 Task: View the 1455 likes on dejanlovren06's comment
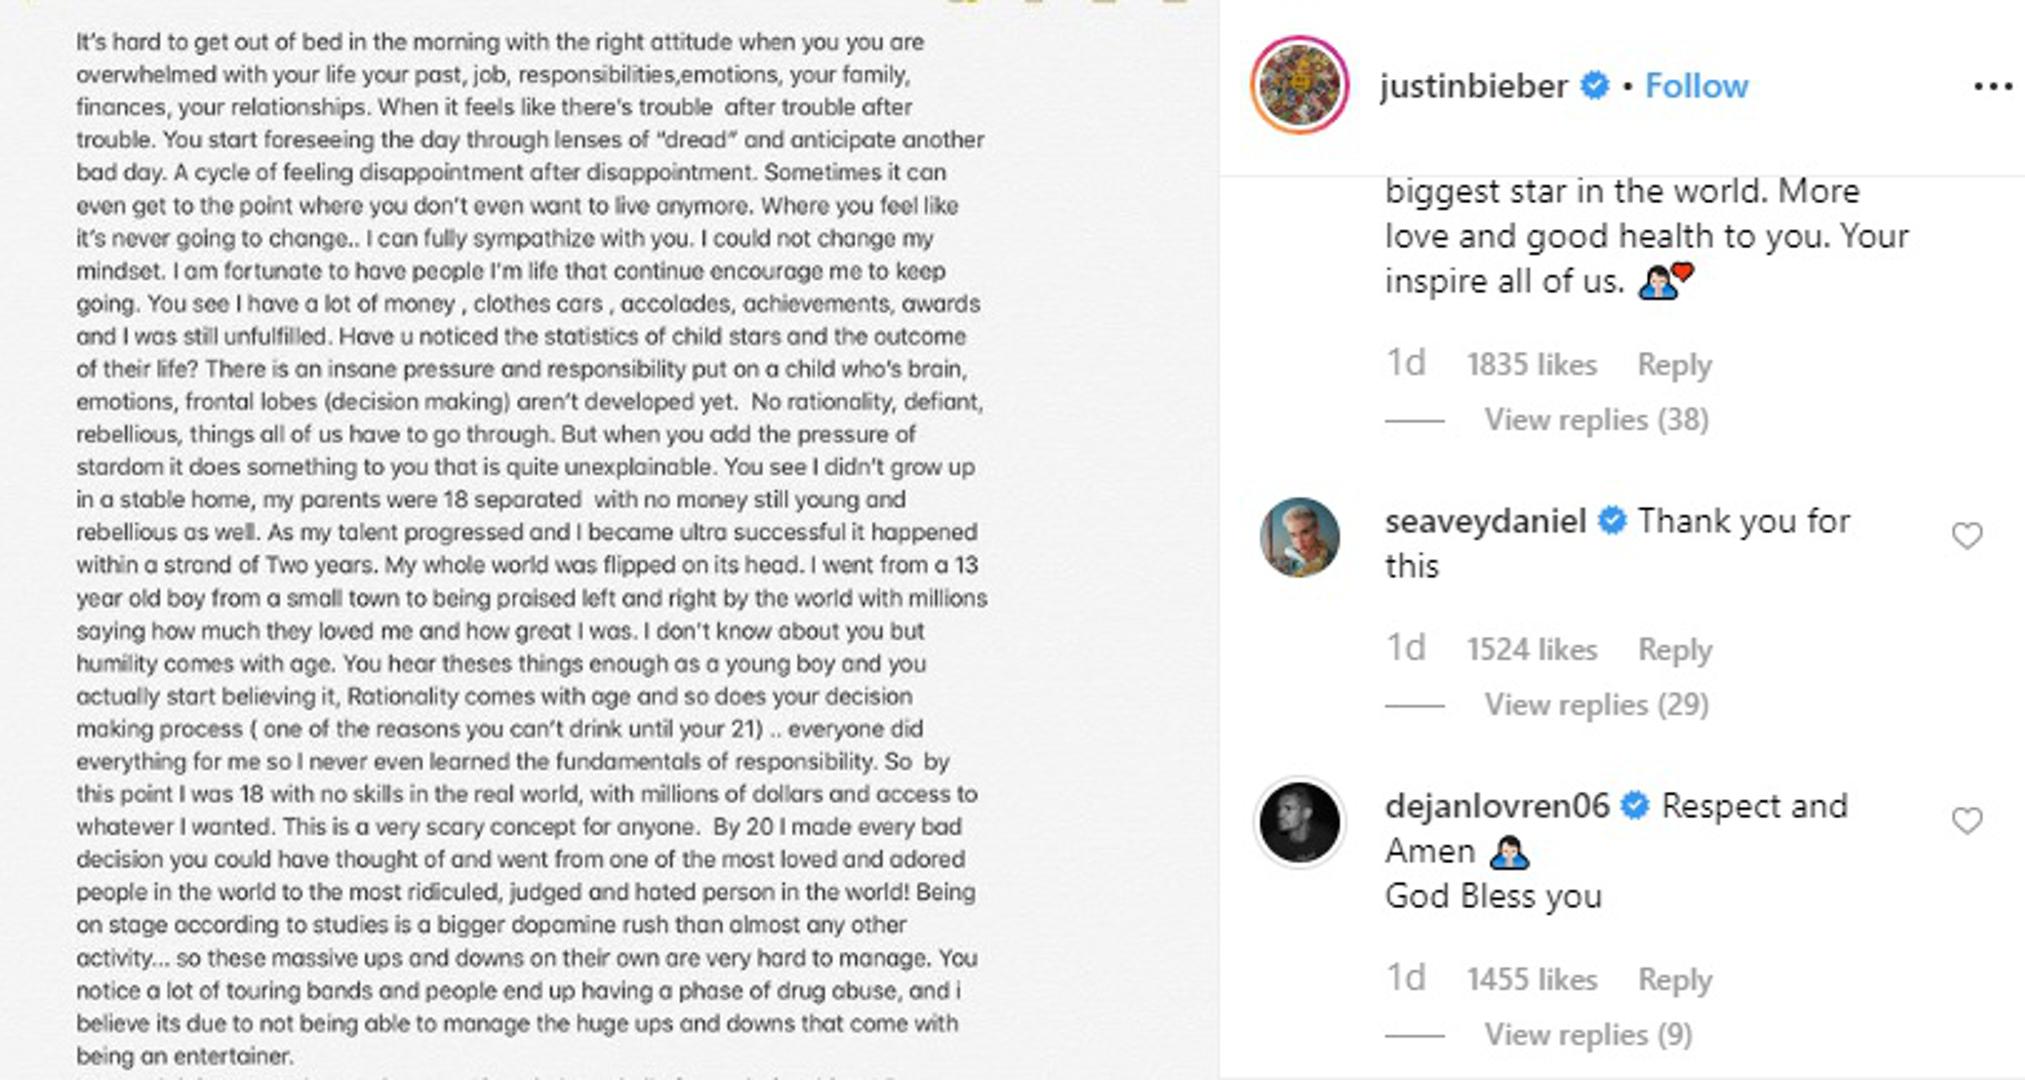click(1531, 980)
